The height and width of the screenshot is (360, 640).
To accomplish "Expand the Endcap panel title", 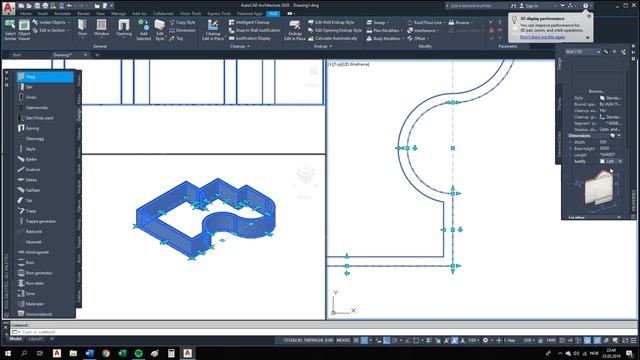I will (x=322, y=46).
